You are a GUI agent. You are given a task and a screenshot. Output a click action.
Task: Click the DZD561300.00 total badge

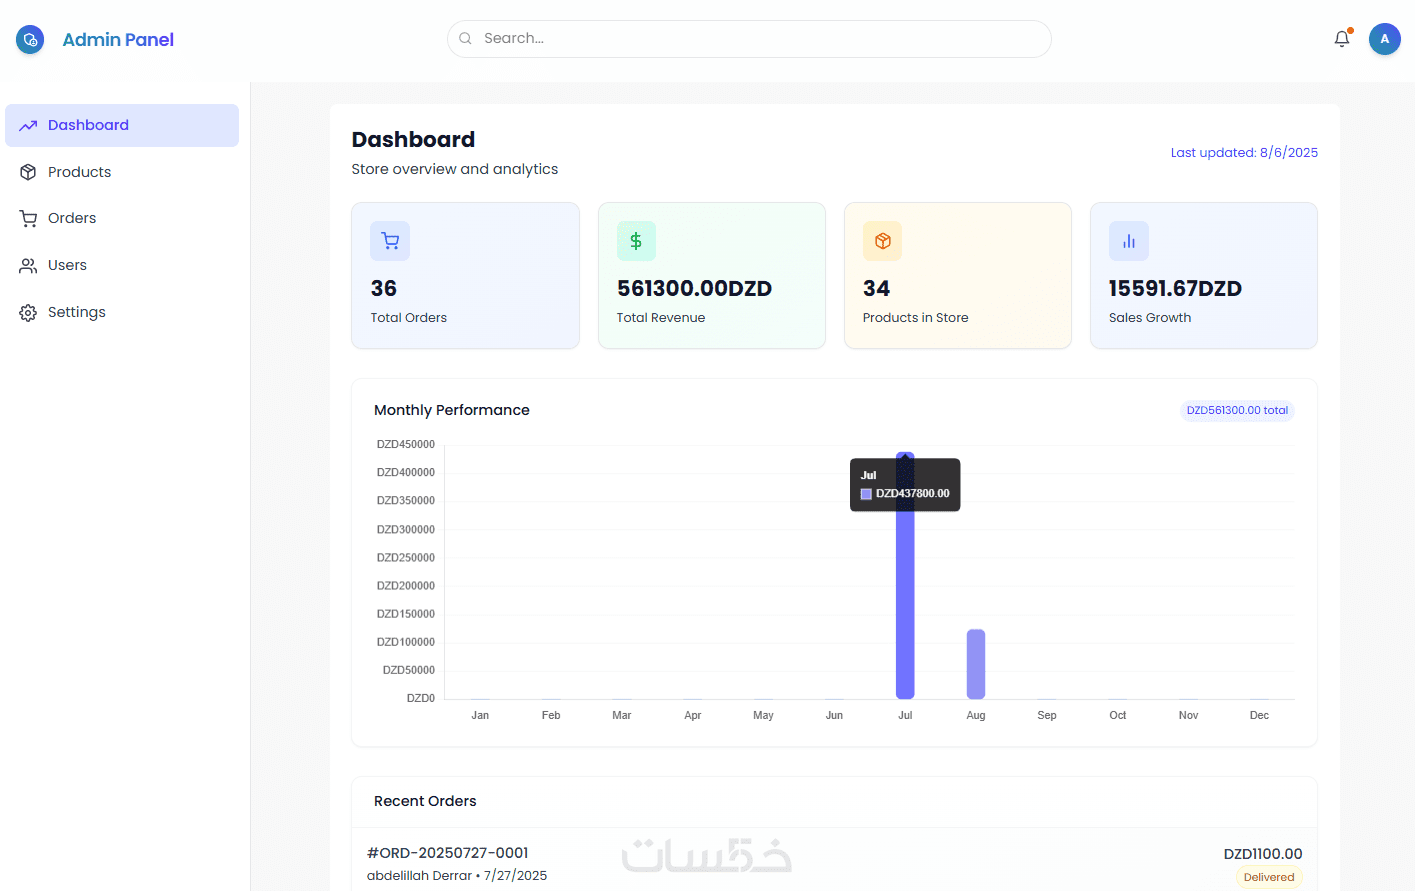tap(1237, 410)
